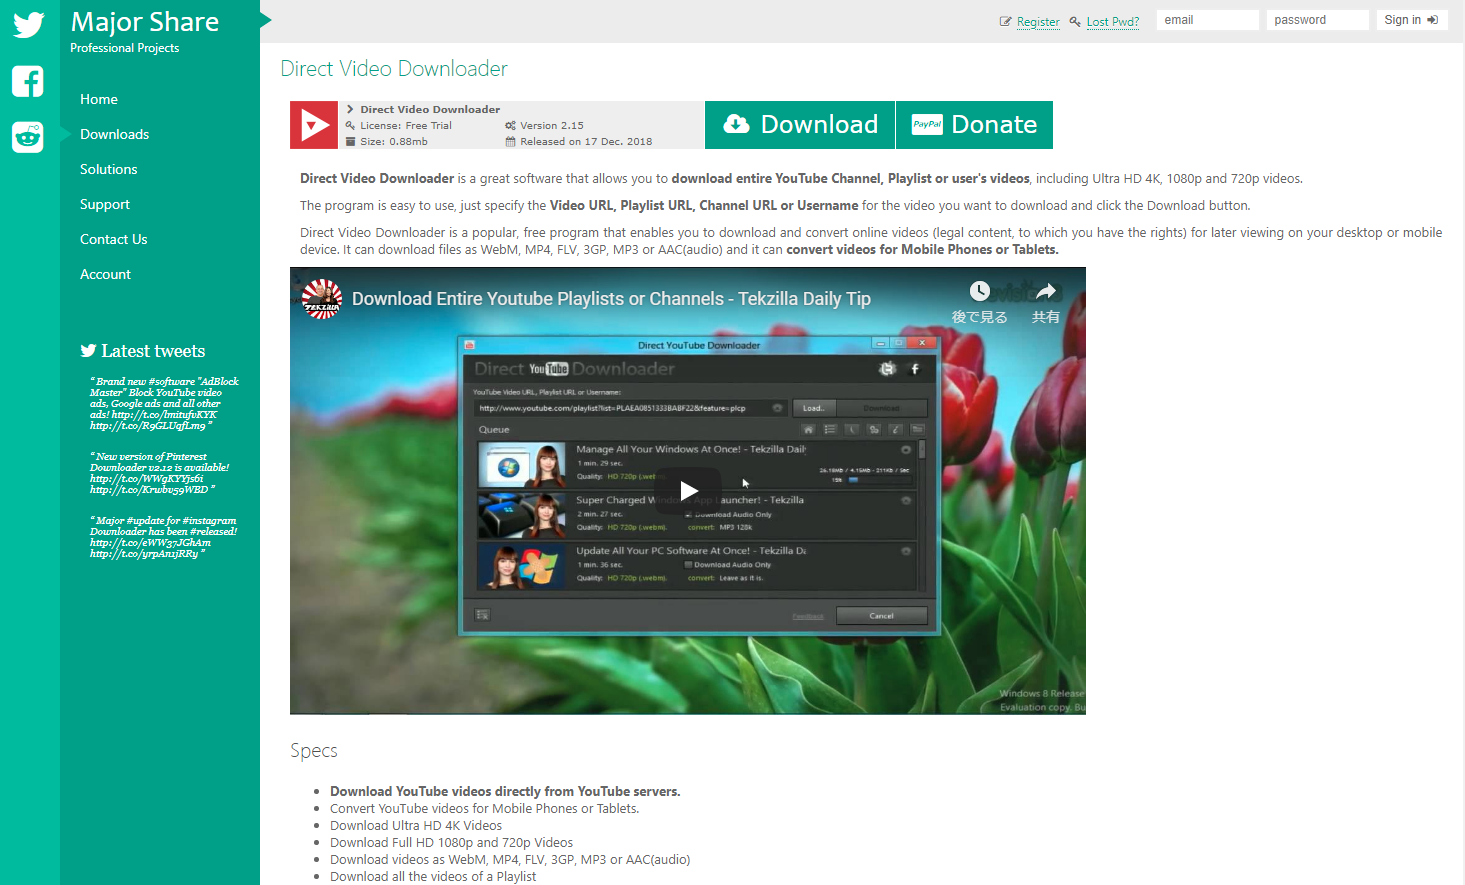Open the Facebook icon in the sidebar

point(28,81)
